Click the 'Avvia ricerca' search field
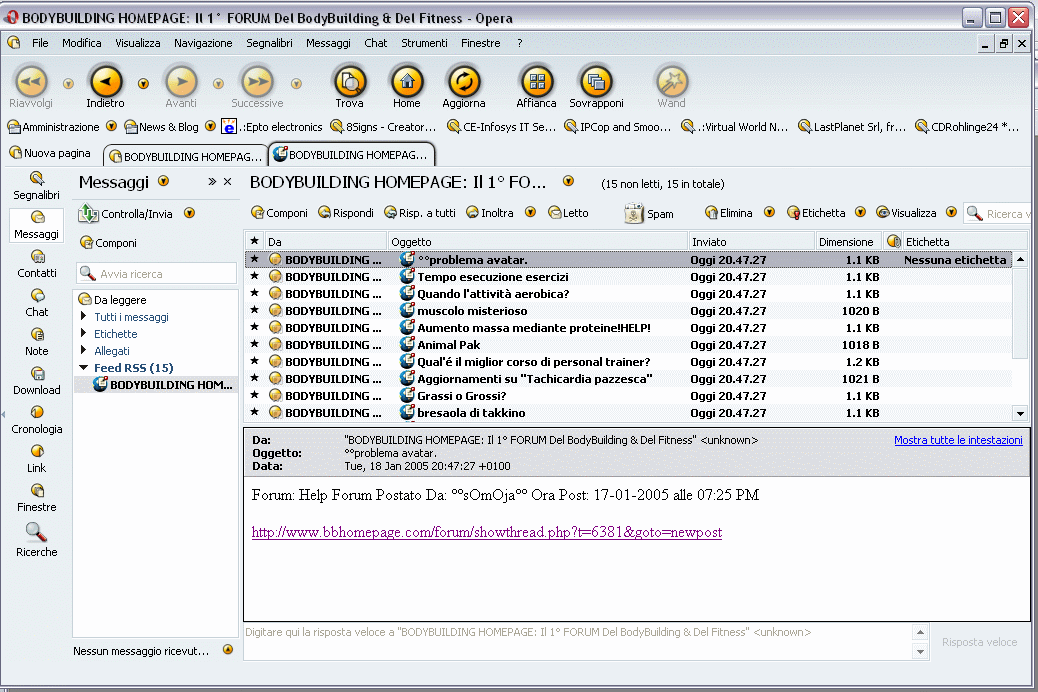This screenshot has height=692, width=1038. pos(157,273)
